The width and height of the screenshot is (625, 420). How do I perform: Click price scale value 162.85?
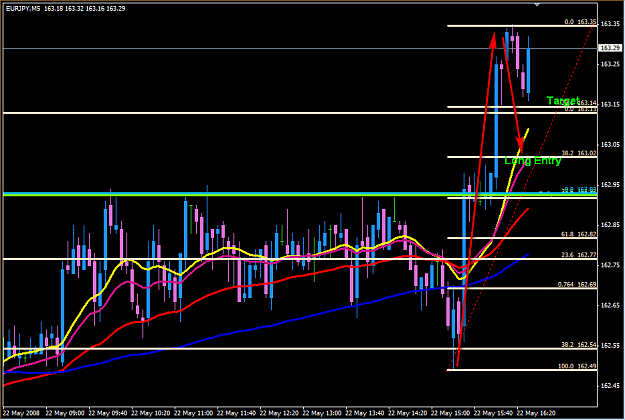[x=610, y=225]
